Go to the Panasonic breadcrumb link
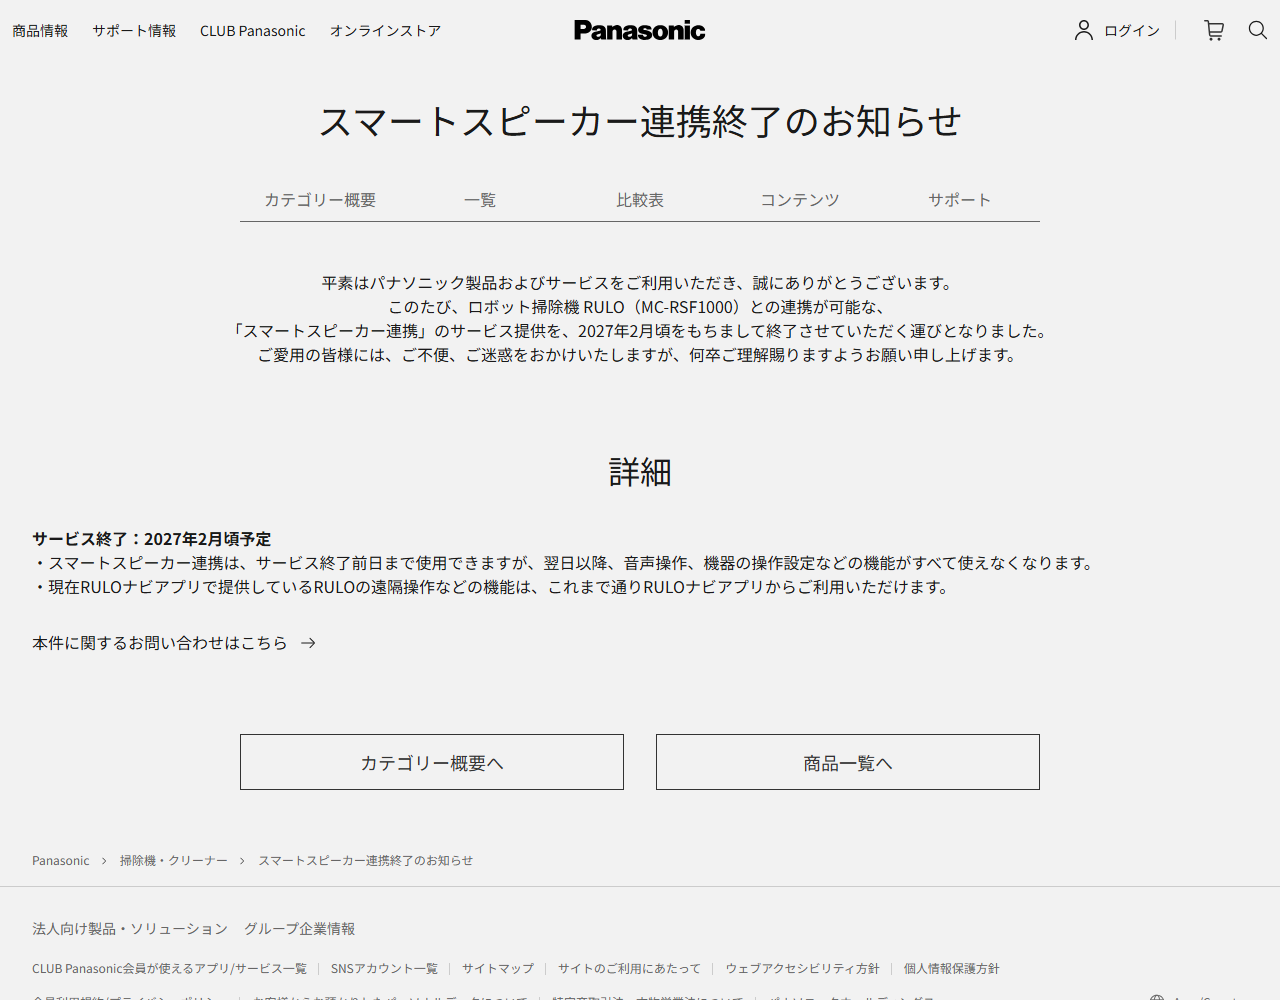This screenshot has height=1000, width=1280. click(x=61, y=861)
